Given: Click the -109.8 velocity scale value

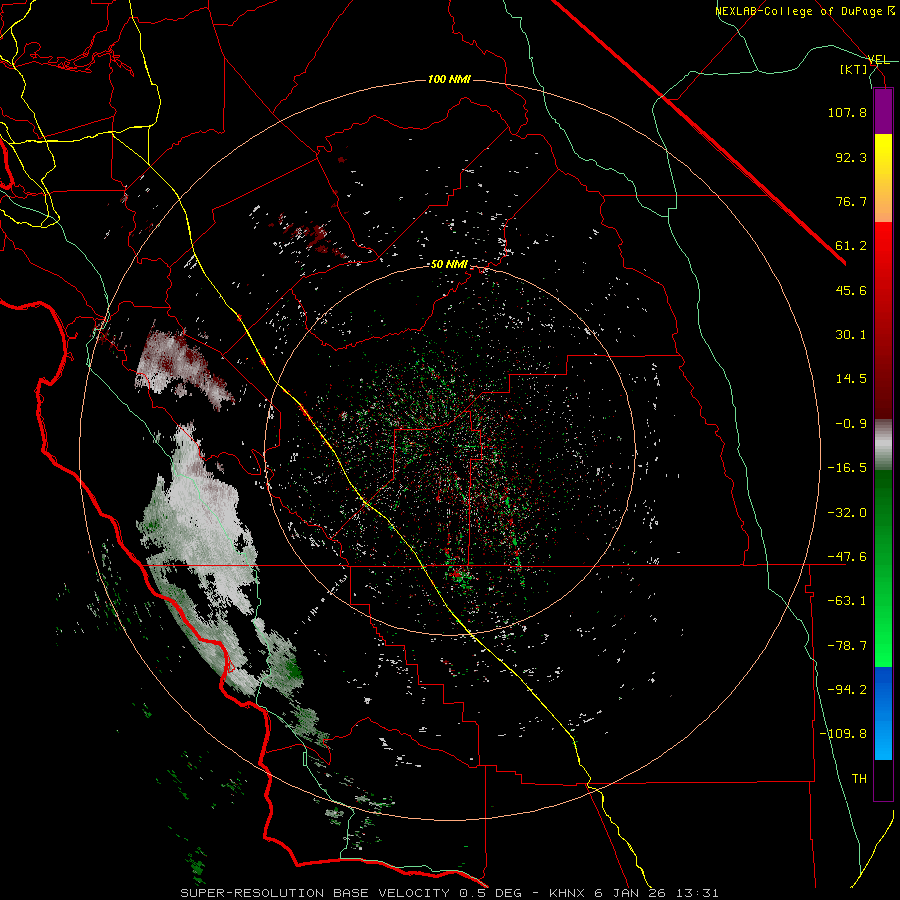Looking at the screenshot, I should (x=843, y=734).
